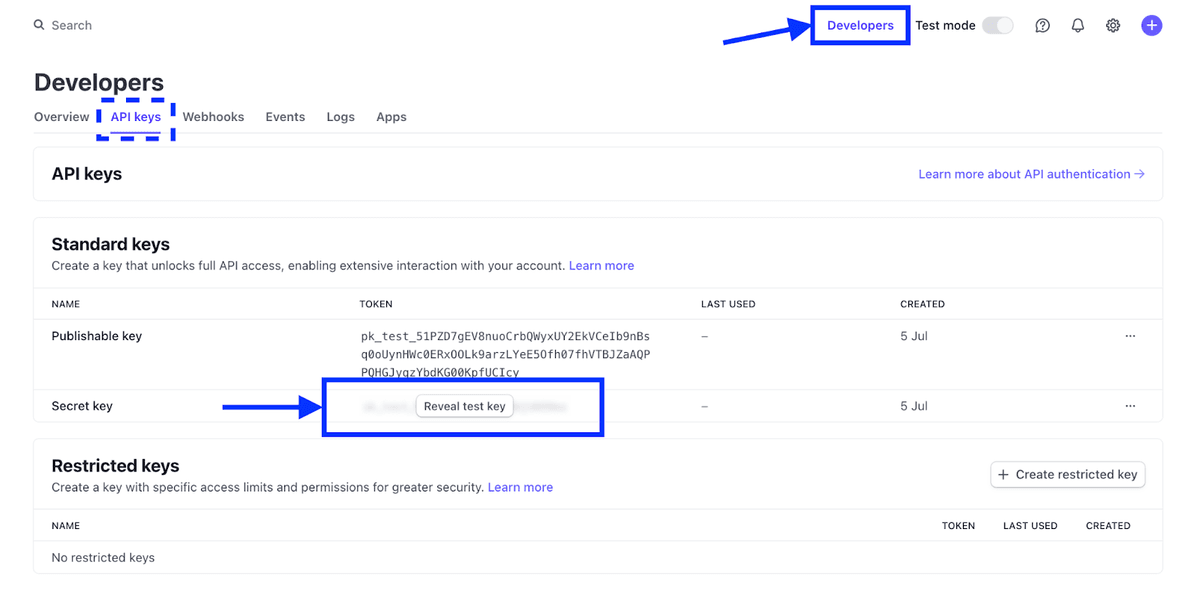View notifications via the bell icon
Viewport: 1200px width, 599px height.
[1077, 25]
